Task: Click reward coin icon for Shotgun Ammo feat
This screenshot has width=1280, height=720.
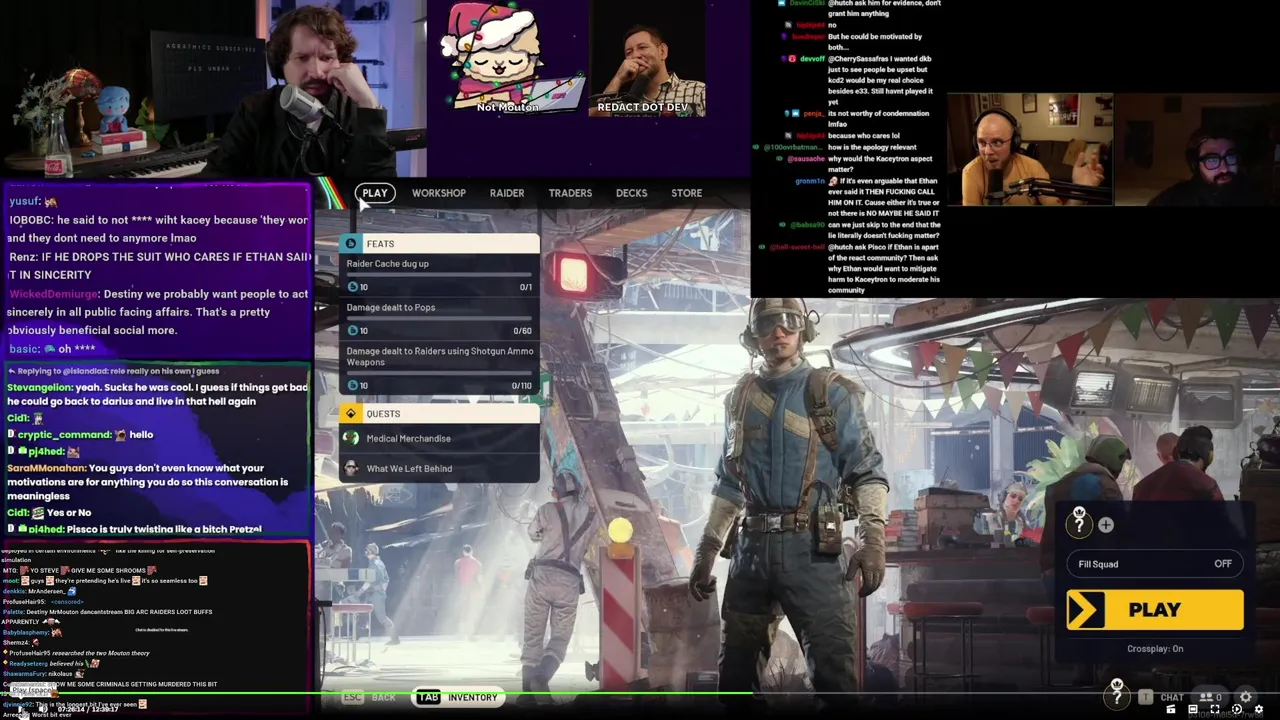Action: [x=352, y=386]
